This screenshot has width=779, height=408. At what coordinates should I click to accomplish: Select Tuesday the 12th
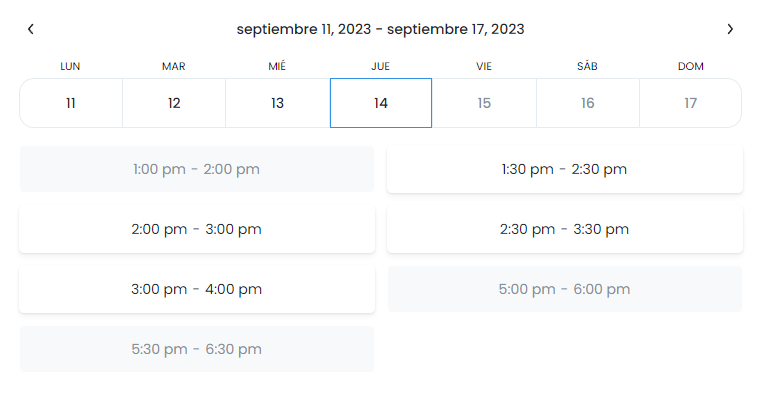174,103
